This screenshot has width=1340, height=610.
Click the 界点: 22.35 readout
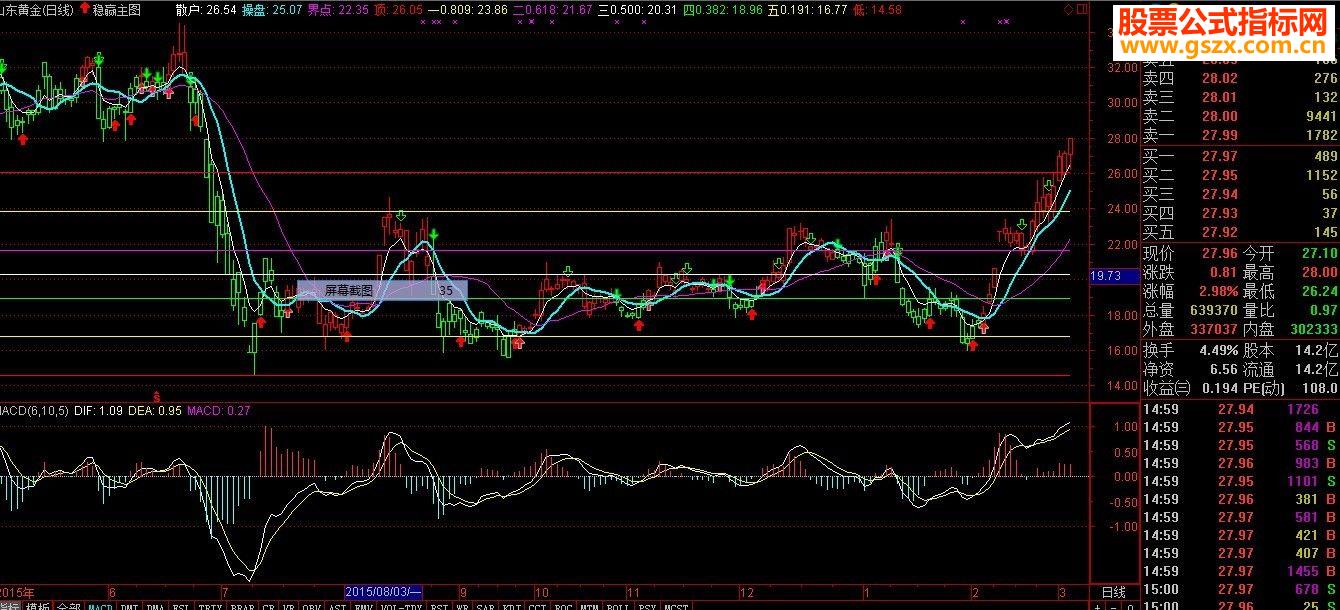[337, 9]
